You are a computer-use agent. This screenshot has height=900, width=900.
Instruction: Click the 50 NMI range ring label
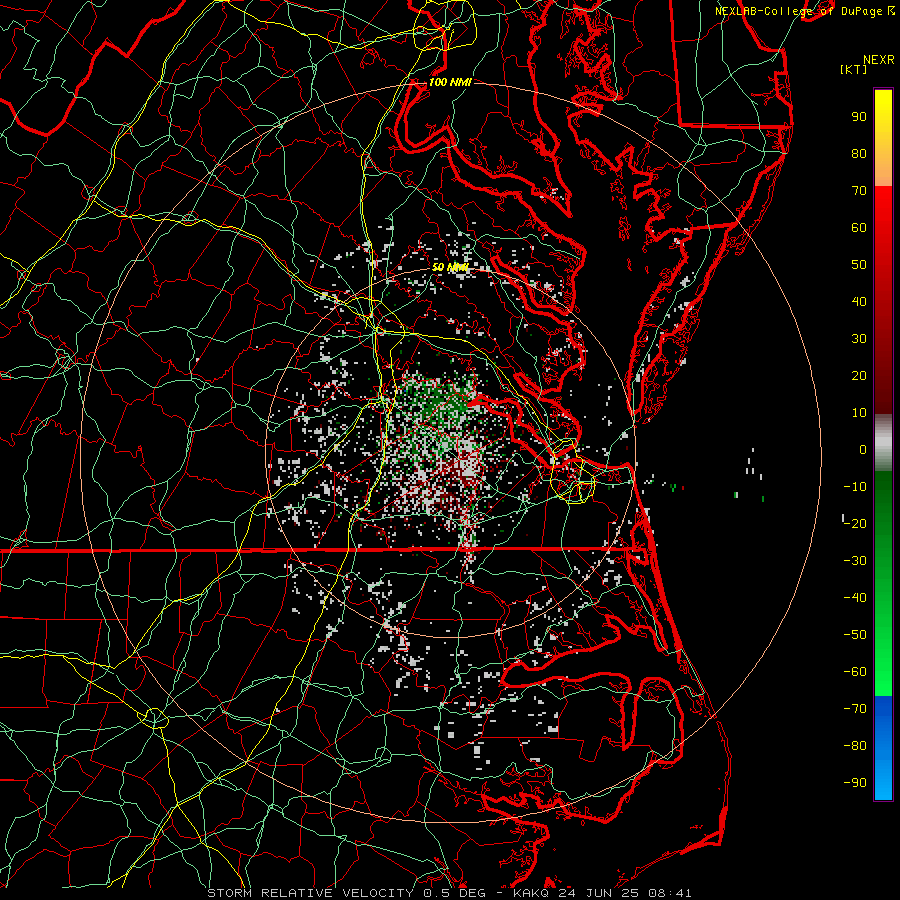[x=449, y=267]
